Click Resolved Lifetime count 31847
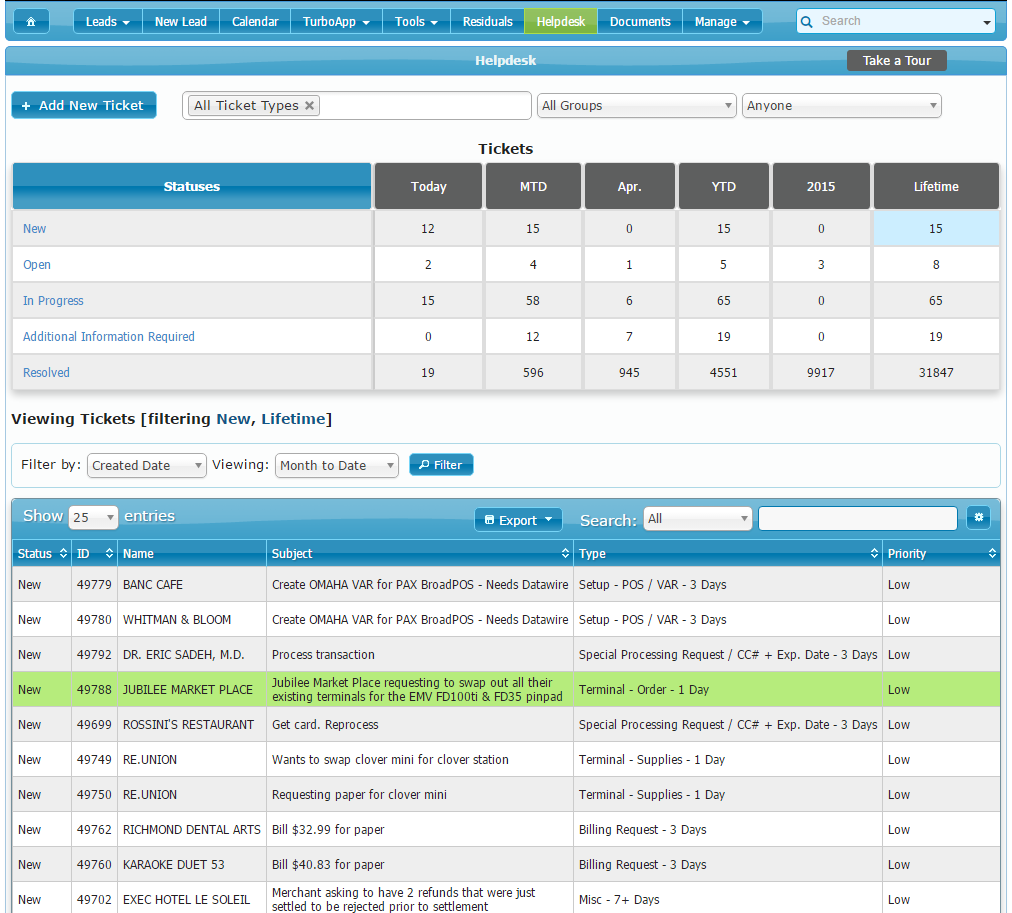The height and width of the screenshot is (913, 1012). coord(936,372)
